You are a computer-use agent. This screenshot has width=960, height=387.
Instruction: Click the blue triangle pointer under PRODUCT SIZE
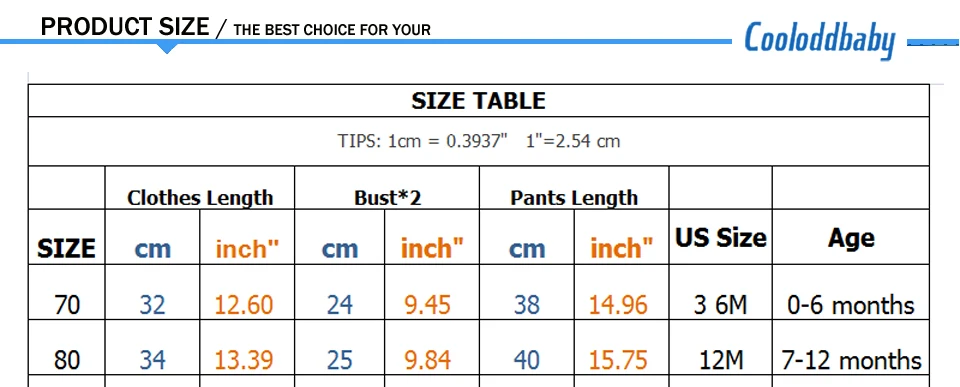point(167,48)
